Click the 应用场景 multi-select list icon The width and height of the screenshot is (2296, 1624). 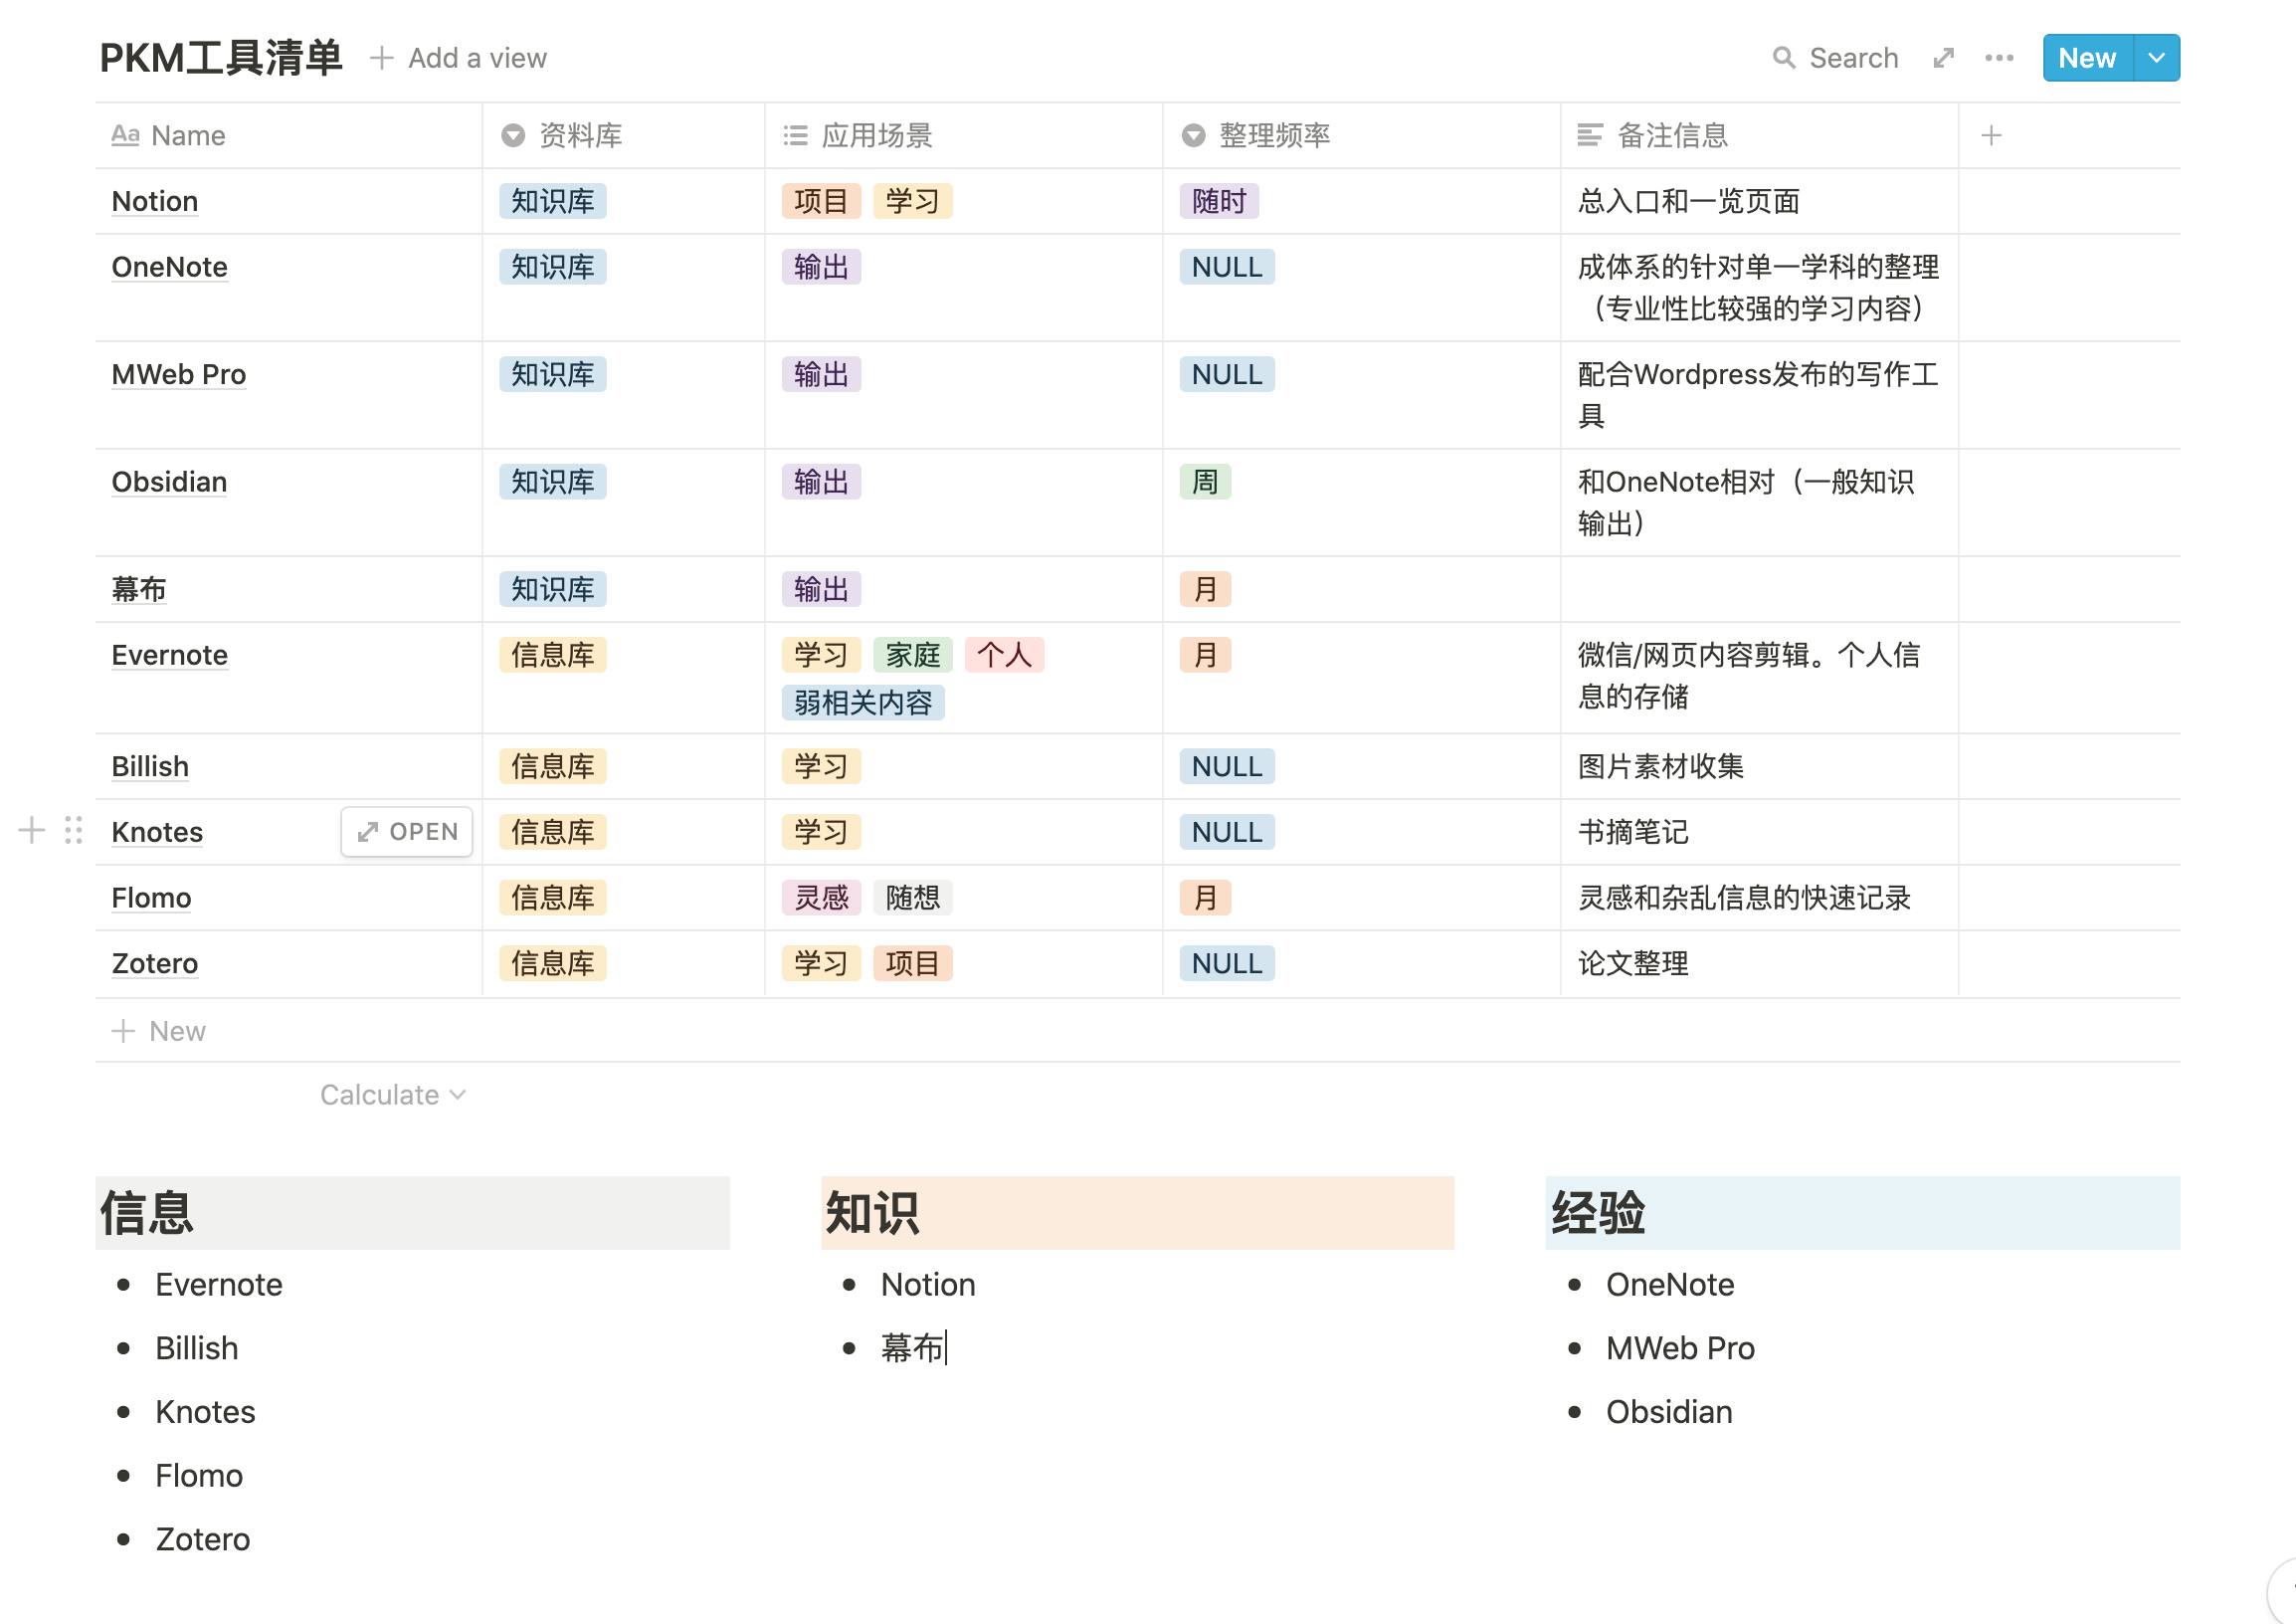pos(795,135)
